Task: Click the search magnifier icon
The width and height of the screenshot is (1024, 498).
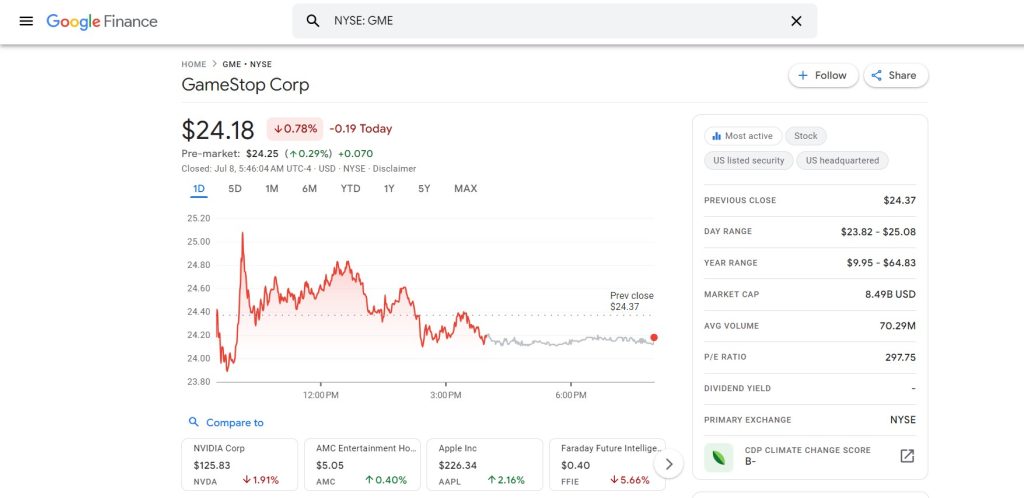Action: pos(313,21)
